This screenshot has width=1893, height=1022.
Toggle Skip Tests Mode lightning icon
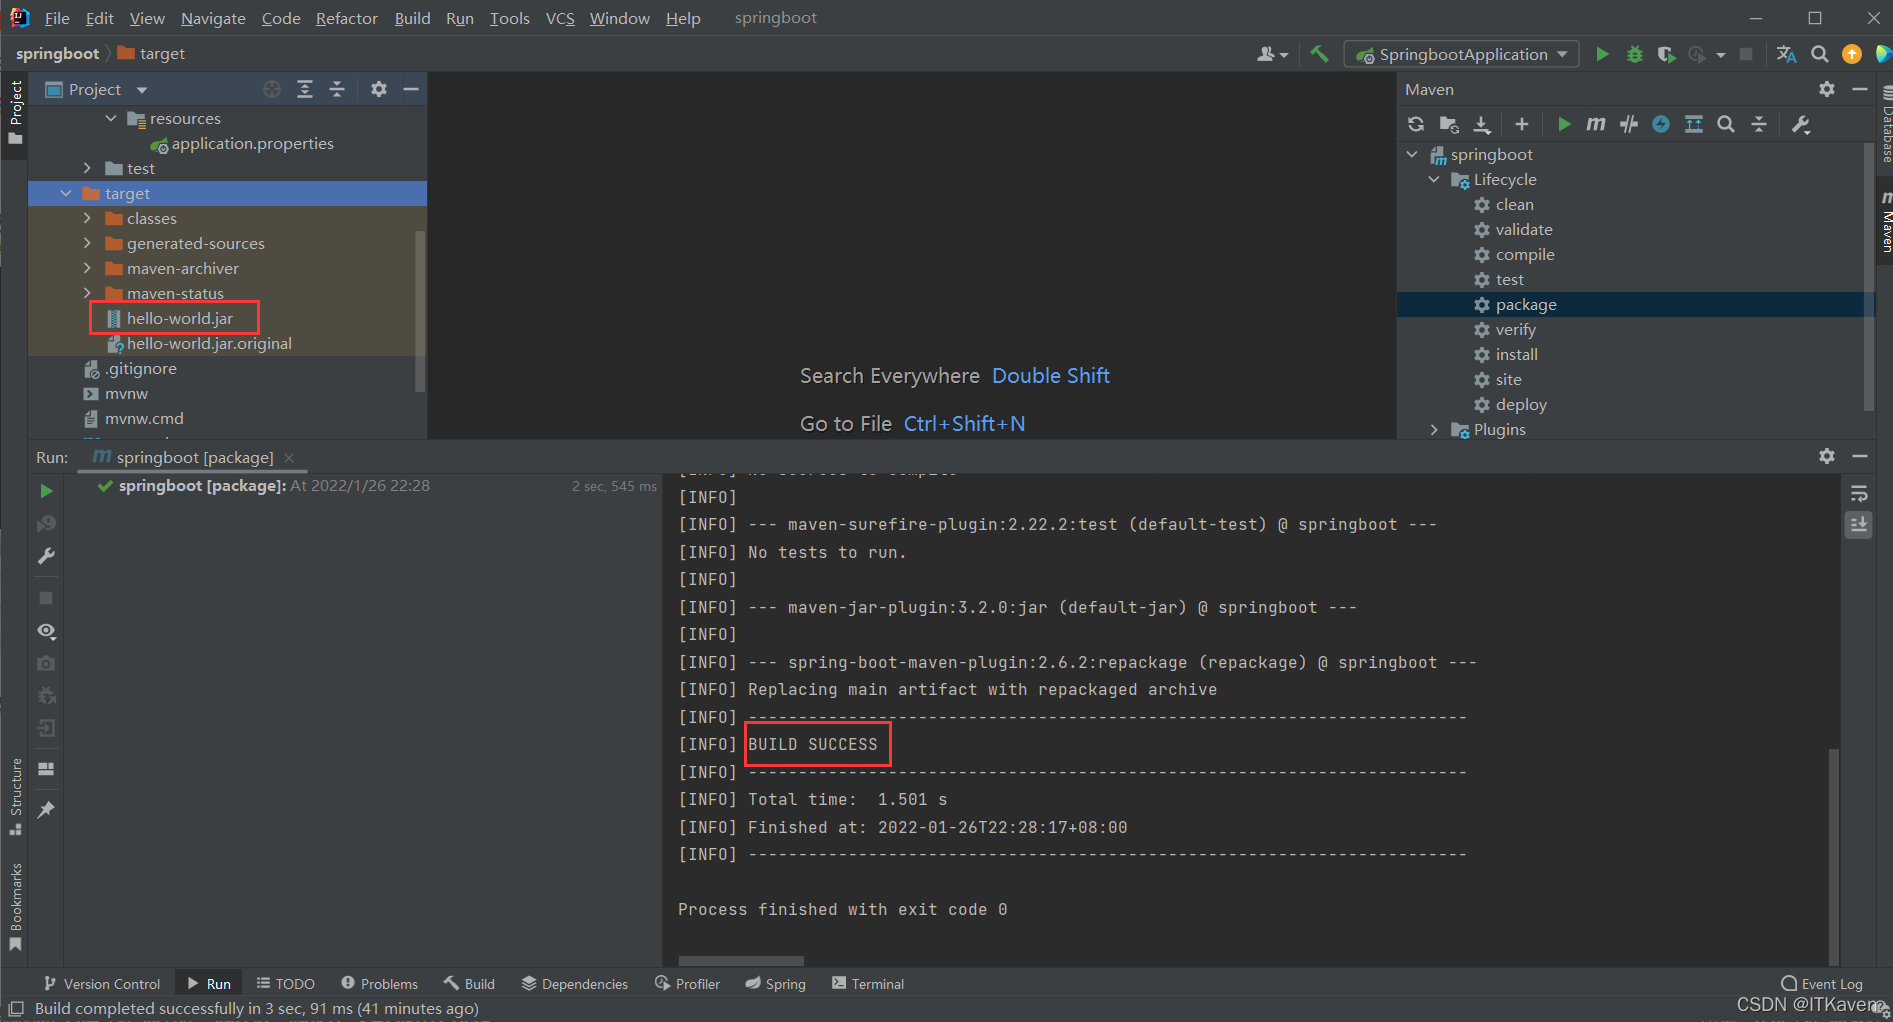[x=1661, y=124]
